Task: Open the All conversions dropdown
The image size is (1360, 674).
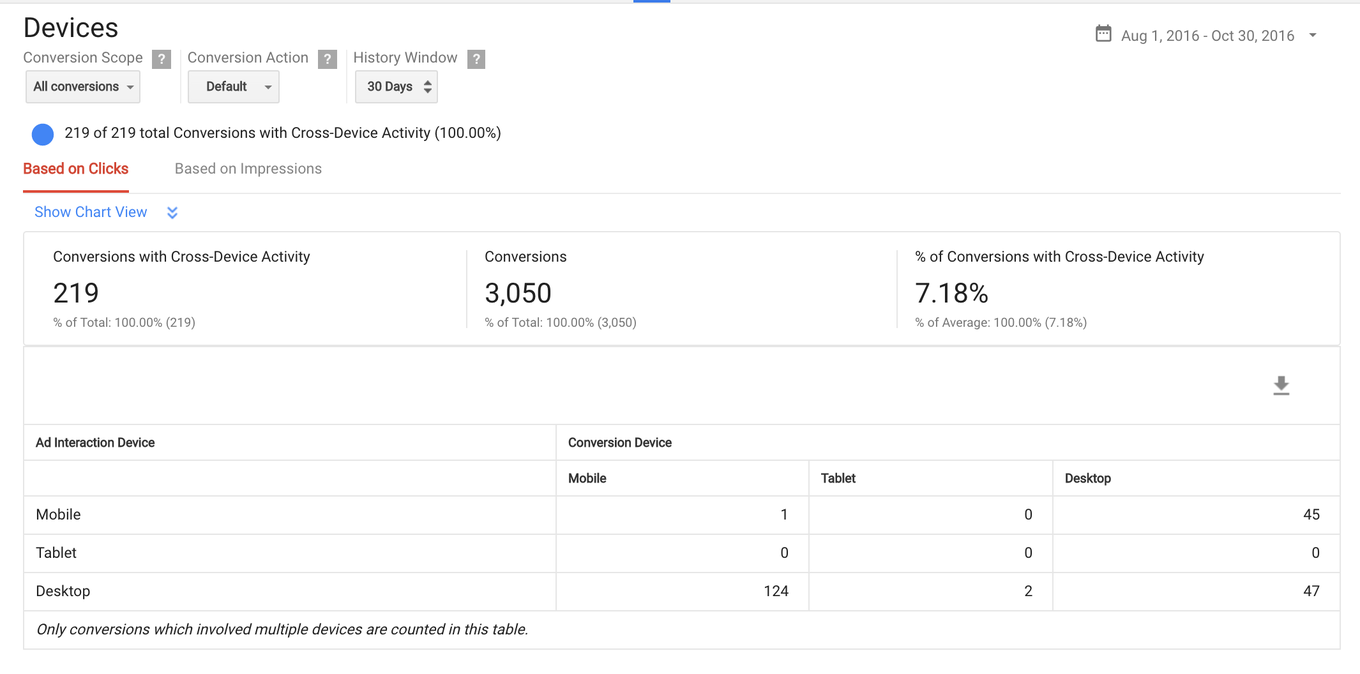Action: 82,87
